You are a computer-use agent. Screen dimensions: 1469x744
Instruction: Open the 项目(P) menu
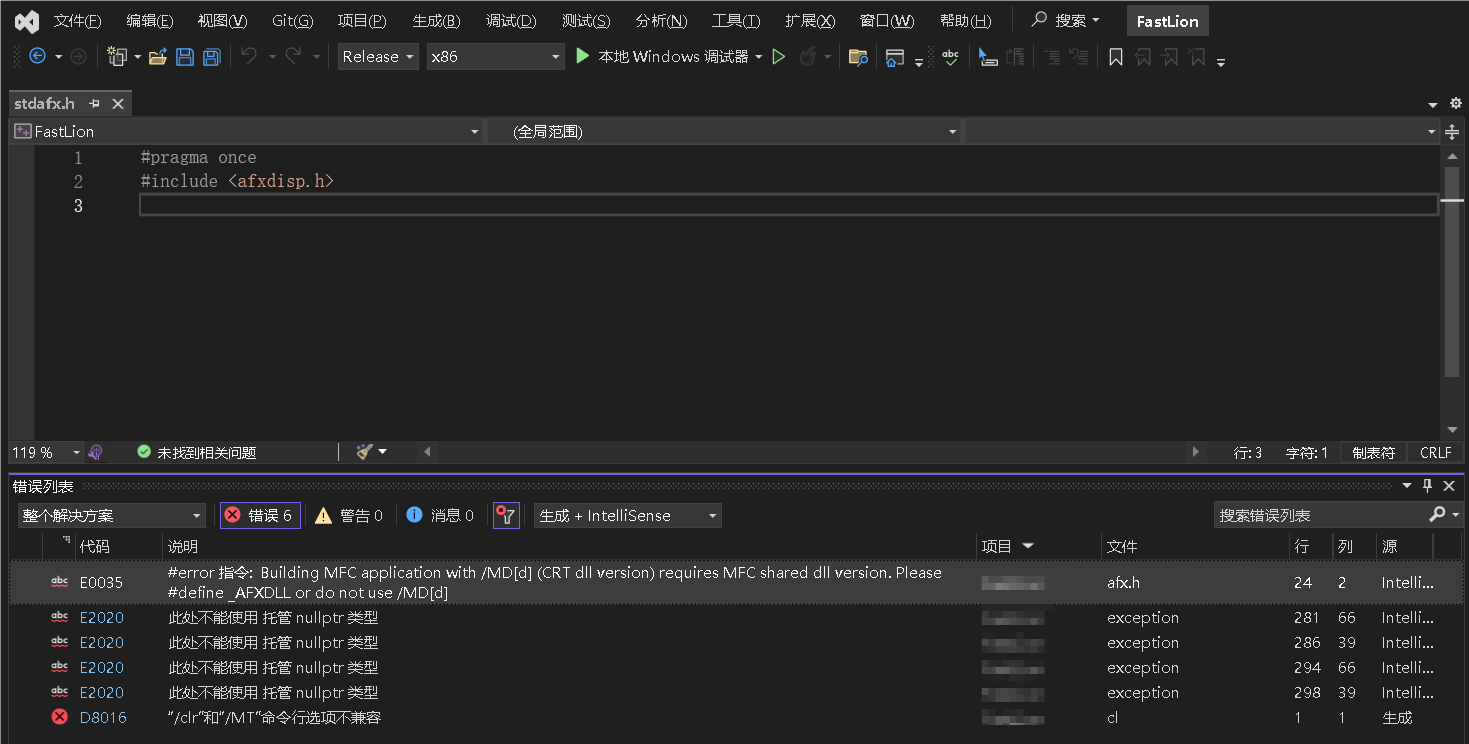362,21
